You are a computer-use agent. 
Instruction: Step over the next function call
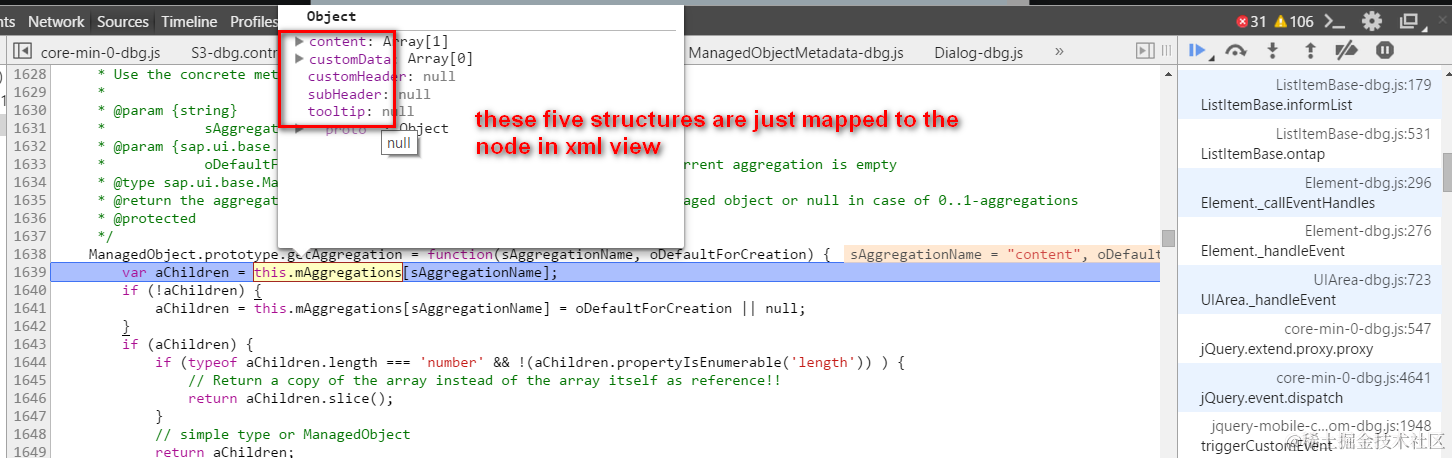click(1236, 50)
